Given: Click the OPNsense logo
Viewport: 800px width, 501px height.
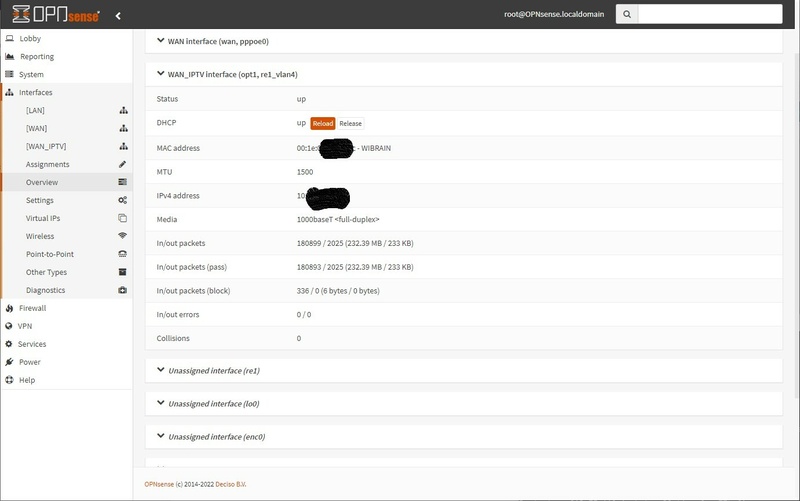Looking at the screenshot, I should point(56,14).
